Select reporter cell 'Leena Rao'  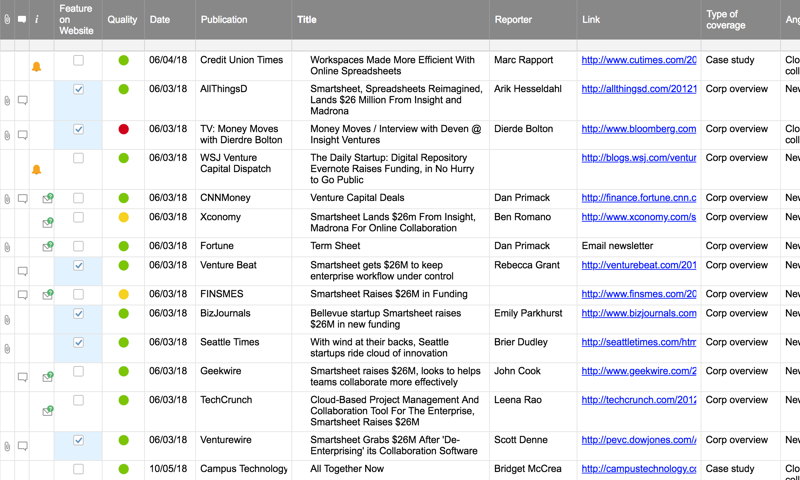pos(533,412)
